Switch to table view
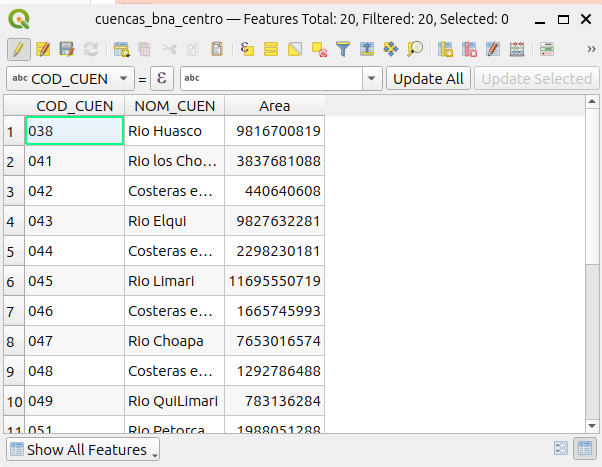Viewport: 602px width, 467px height. coord(582,449)
